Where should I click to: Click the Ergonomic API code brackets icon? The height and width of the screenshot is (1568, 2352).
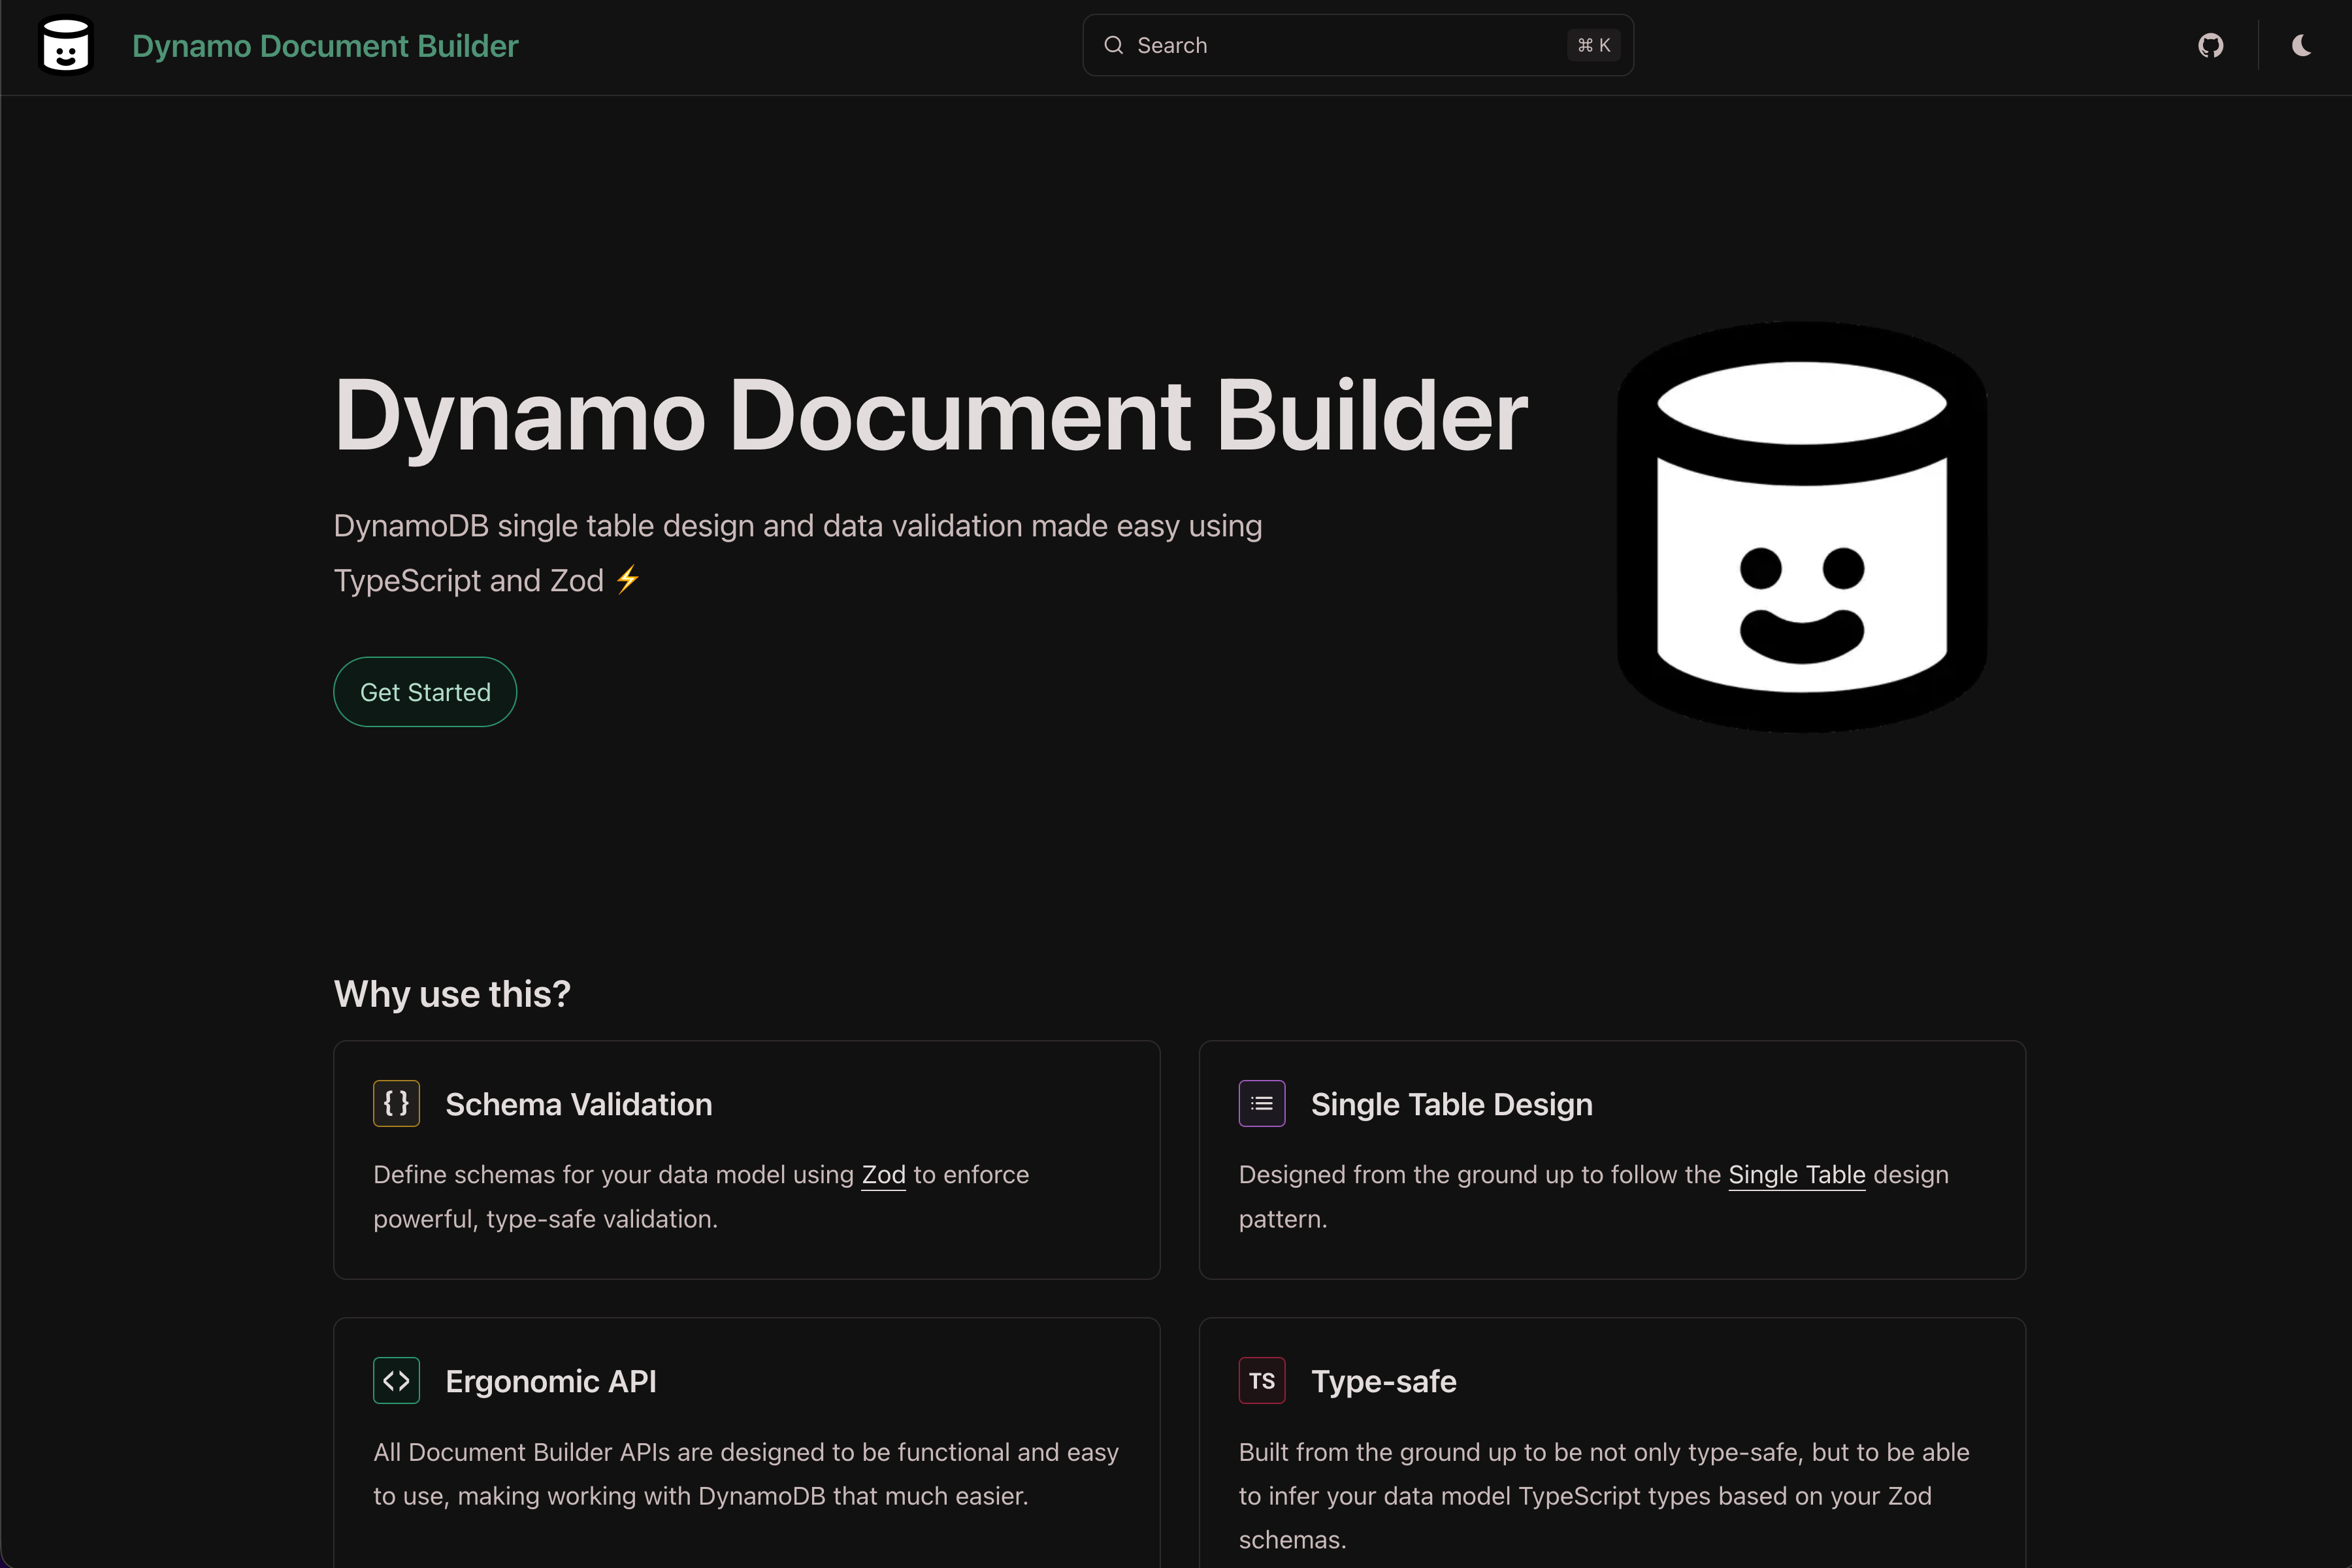point(396,1380)
